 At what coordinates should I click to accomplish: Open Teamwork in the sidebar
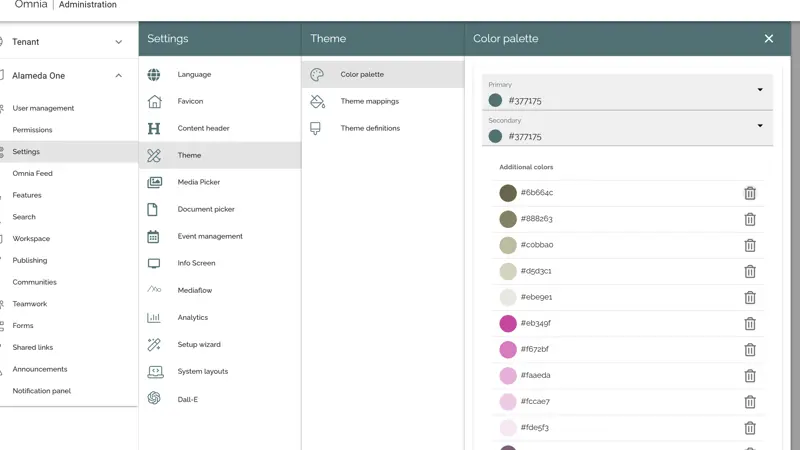coord(30,304)
